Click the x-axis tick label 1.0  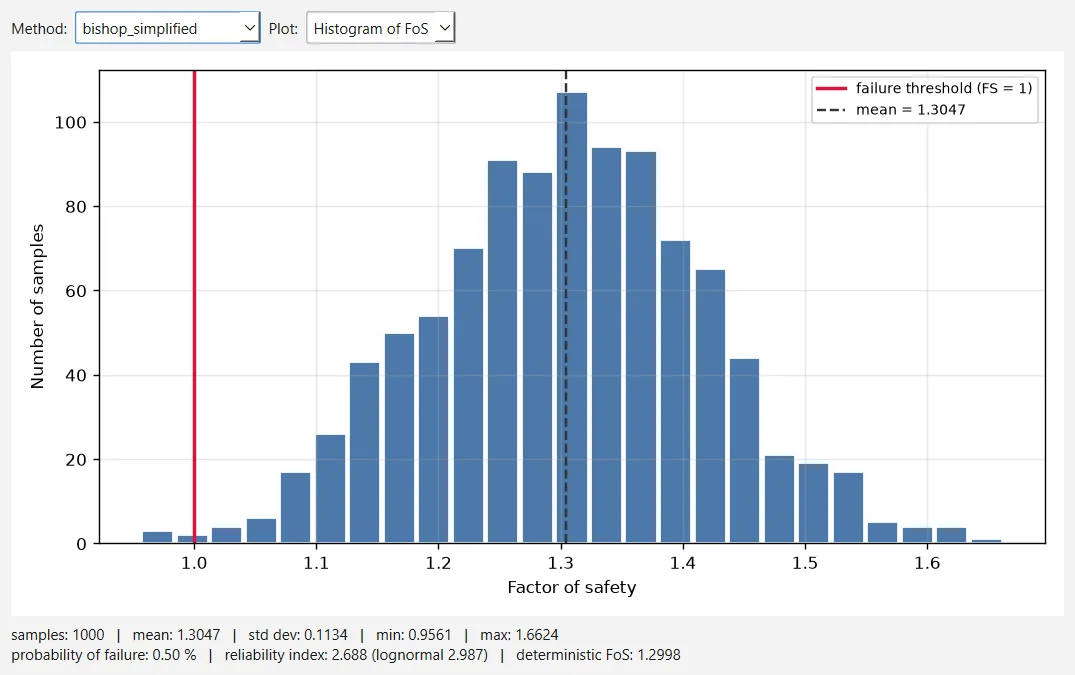(194, 563)
